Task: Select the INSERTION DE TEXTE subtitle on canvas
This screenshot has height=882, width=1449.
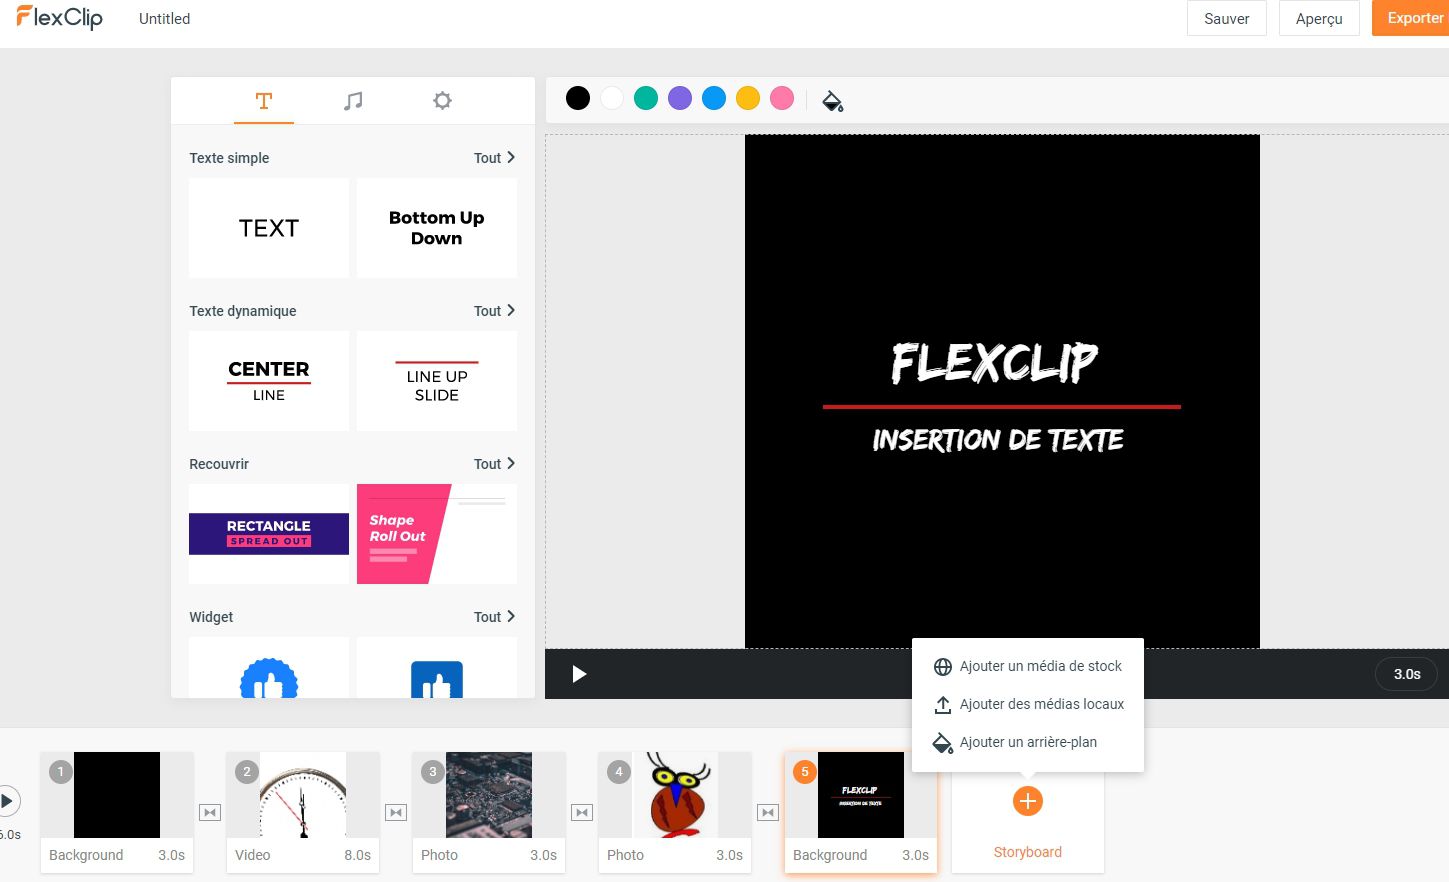Action: click(x=998, y=440)
